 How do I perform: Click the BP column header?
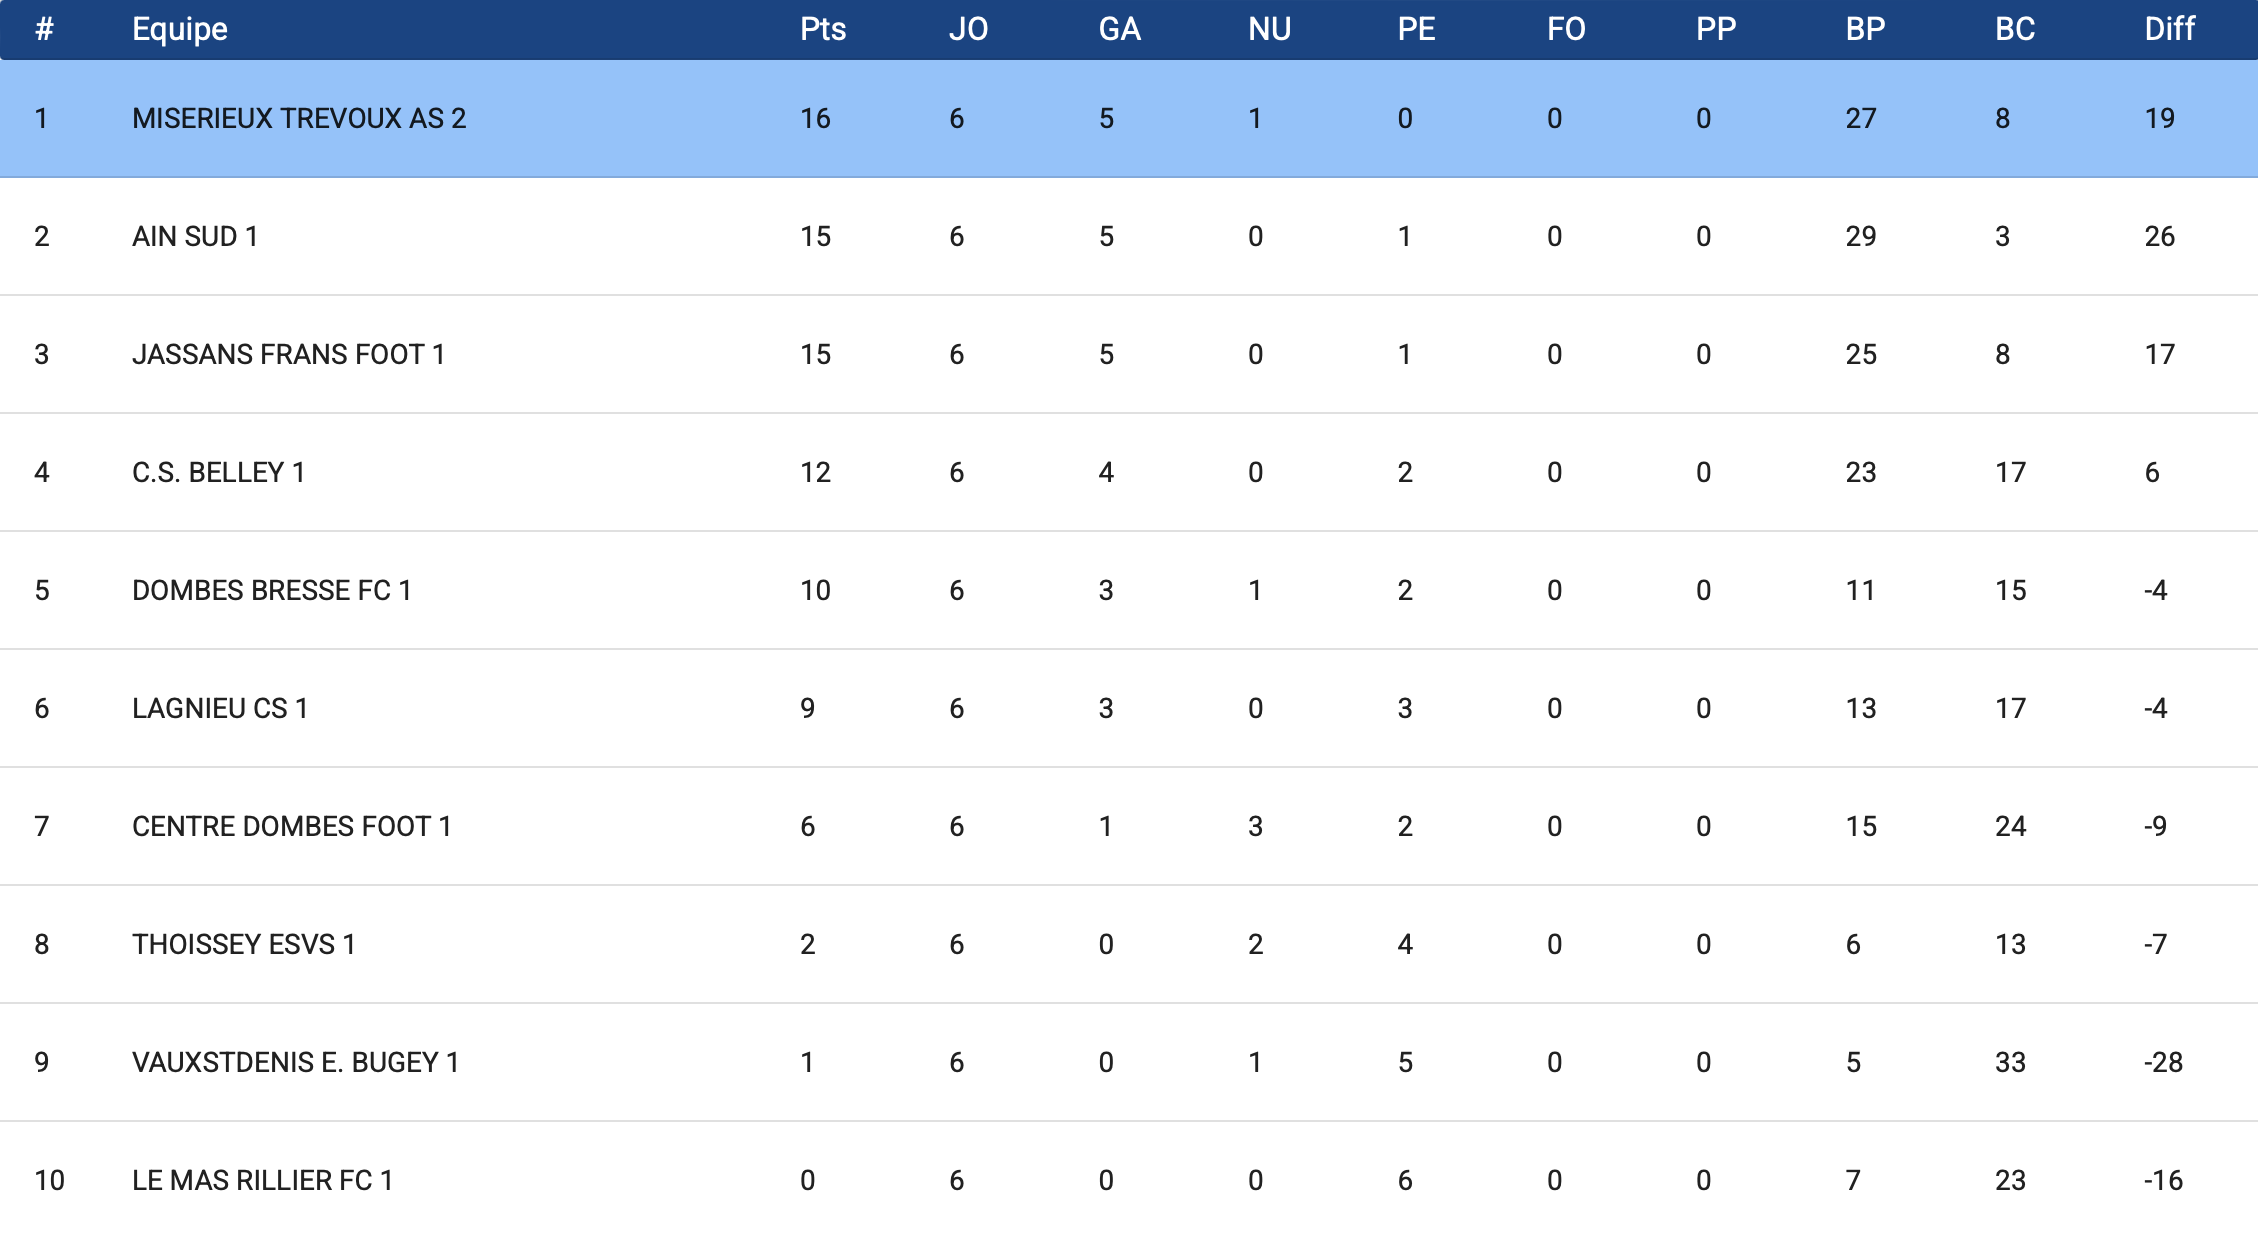click(x=1865, y=29)
